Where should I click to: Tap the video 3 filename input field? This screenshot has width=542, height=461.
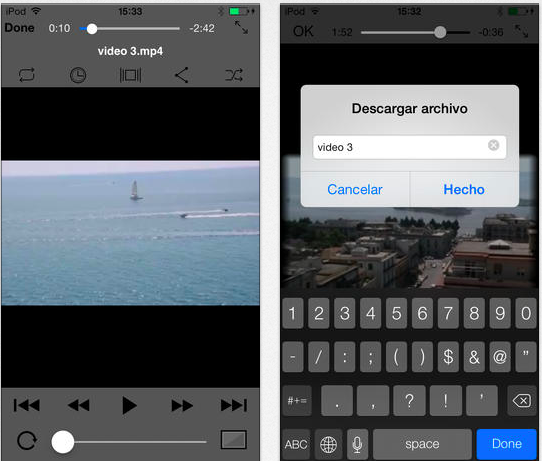(409, 147)
